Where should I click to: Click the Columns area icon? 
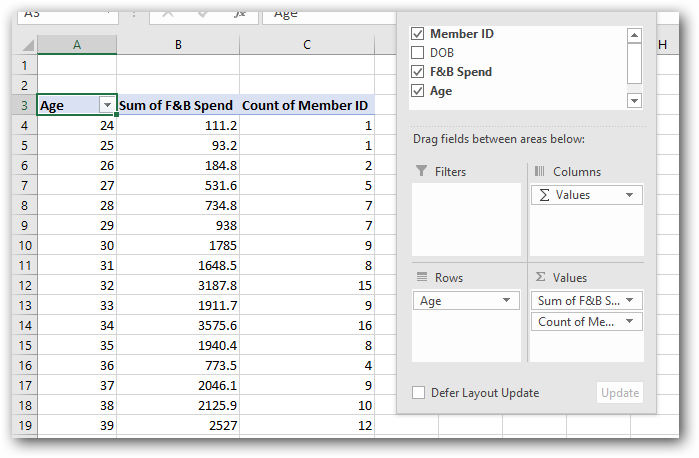pos(539,172)
